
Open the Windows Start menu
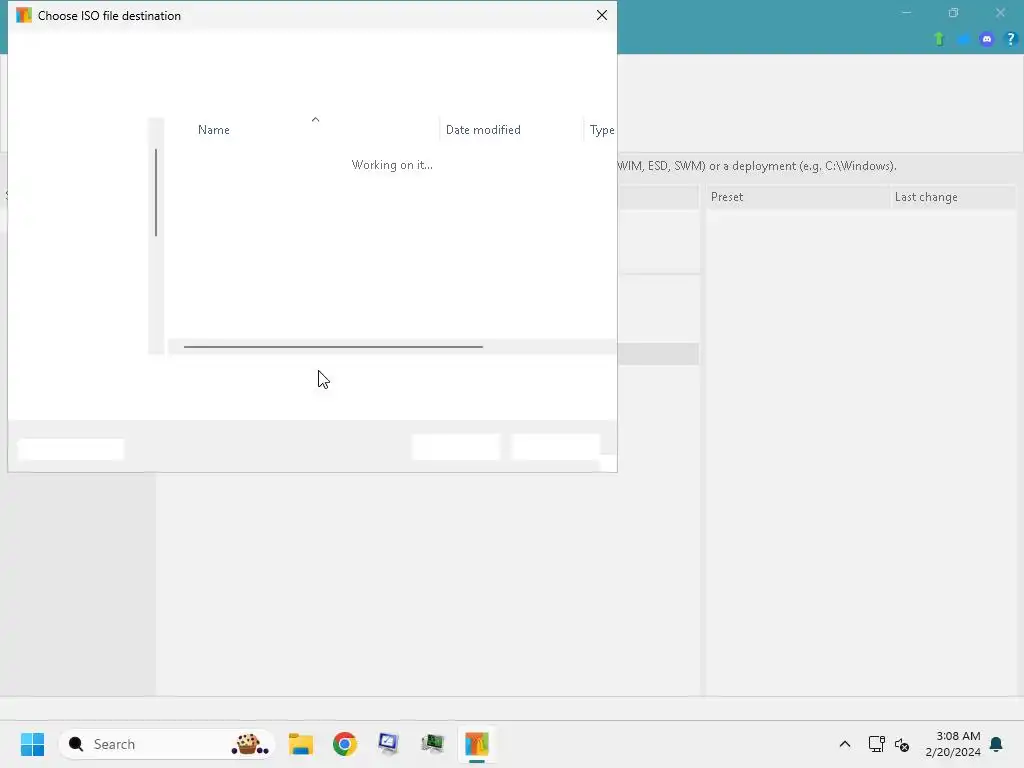32,744
